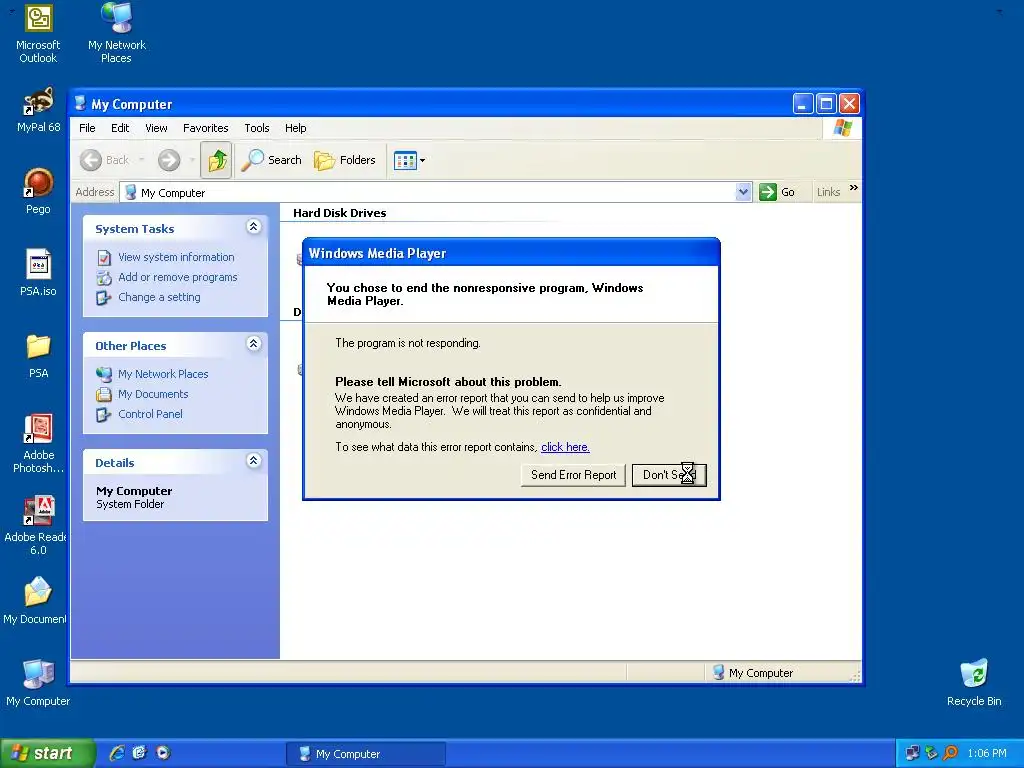Click the Windows Media Player dialog title bar
Viewport: 1024px width, 768px height.
click(x=511, y=253)
